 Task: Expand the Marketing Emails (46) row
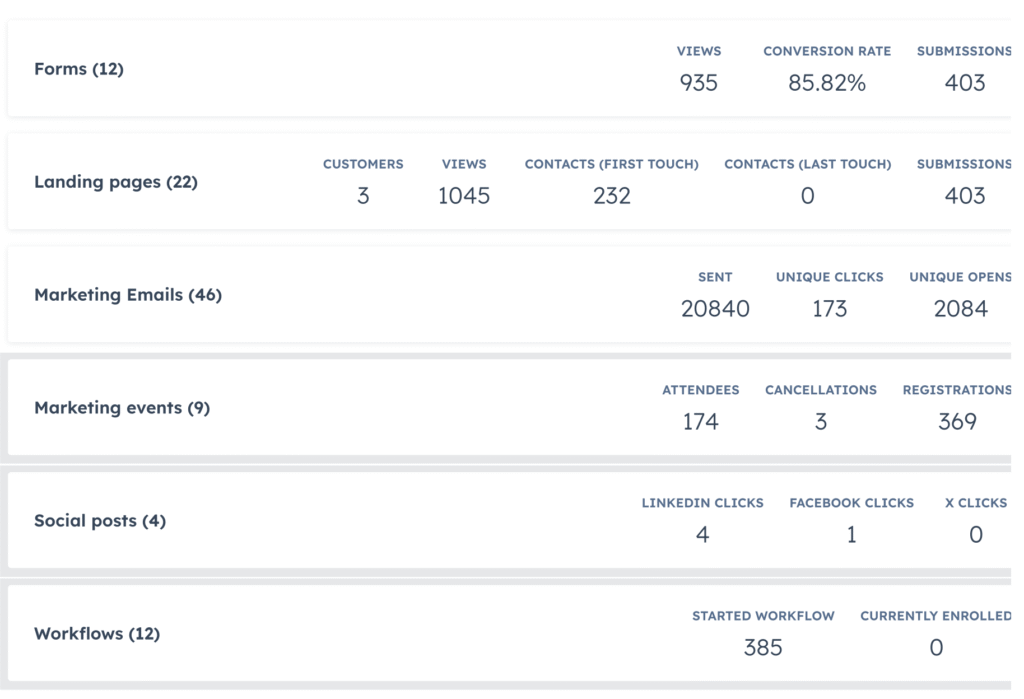tap(127, 295)
